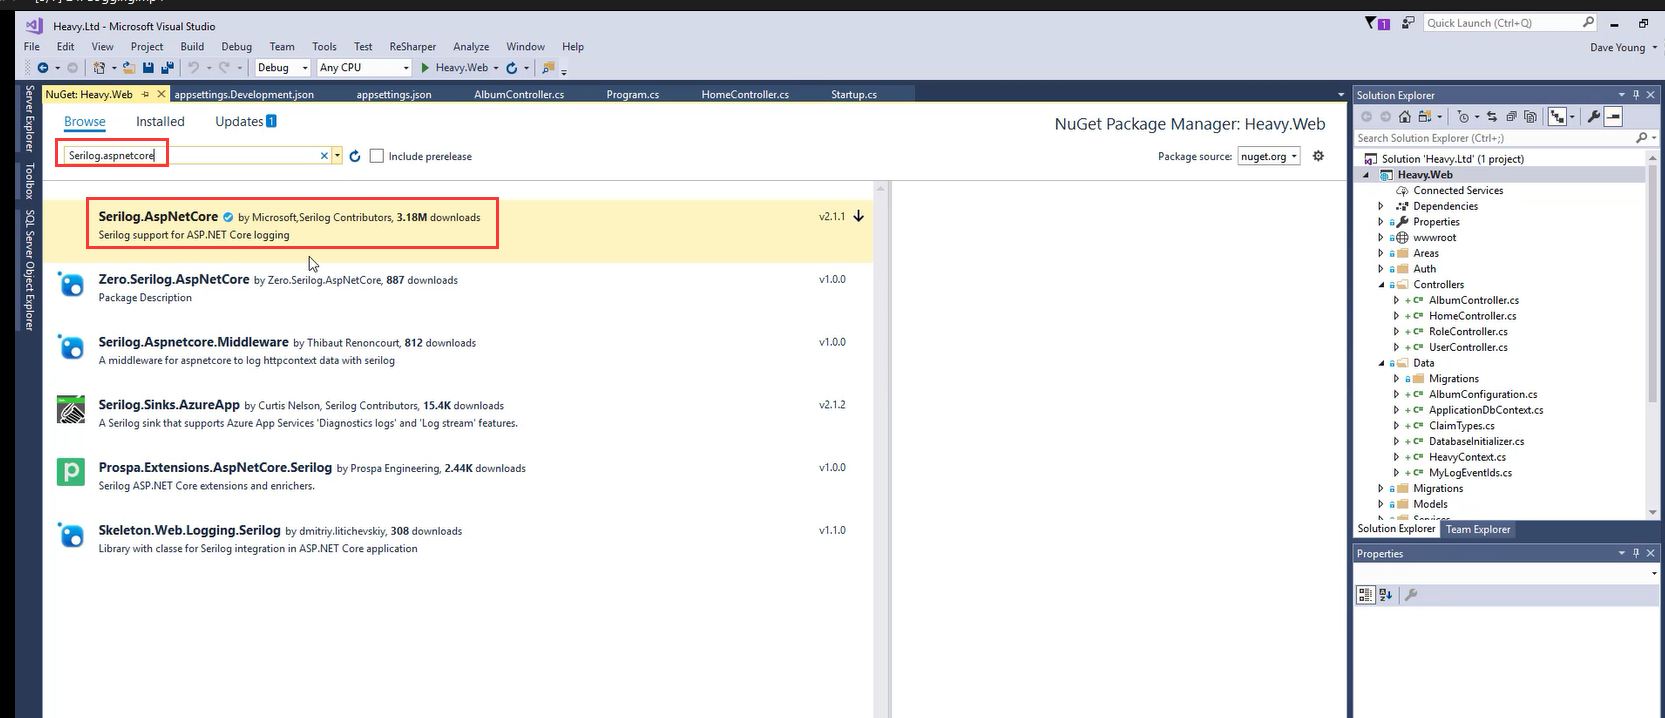Click the Save All toolbar icon
Image resolution: width=1665 pixels, height=718 pixels.
point(167,68)
